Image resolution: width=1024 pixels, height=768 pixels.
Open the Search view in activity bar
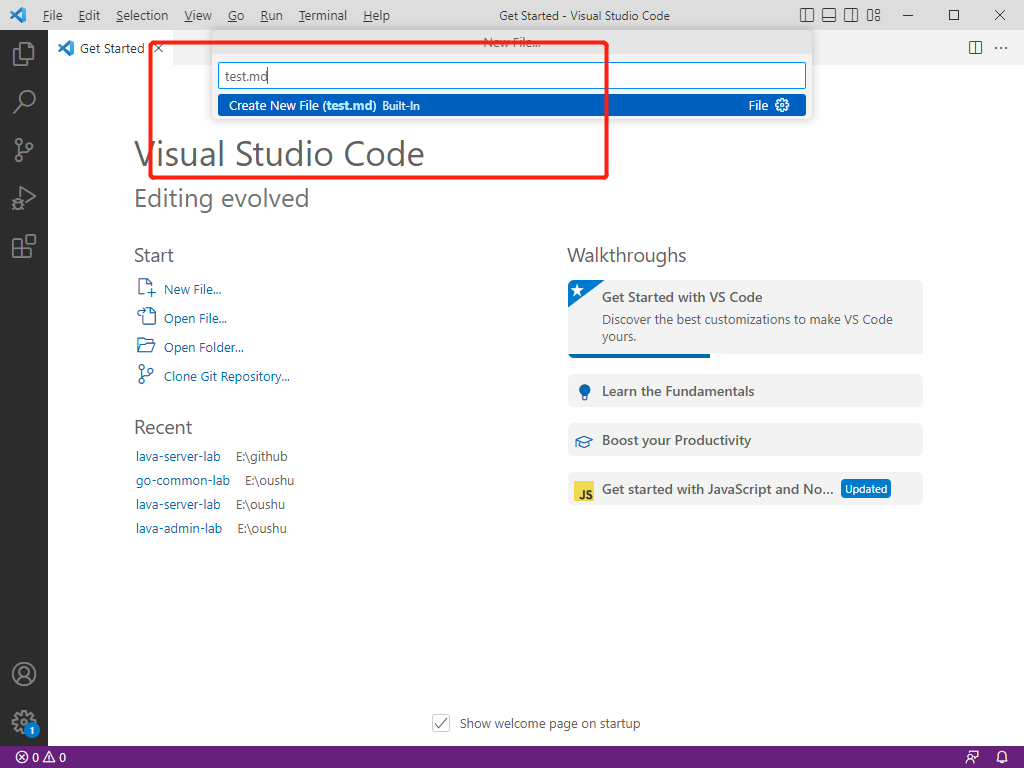(24, 102)
